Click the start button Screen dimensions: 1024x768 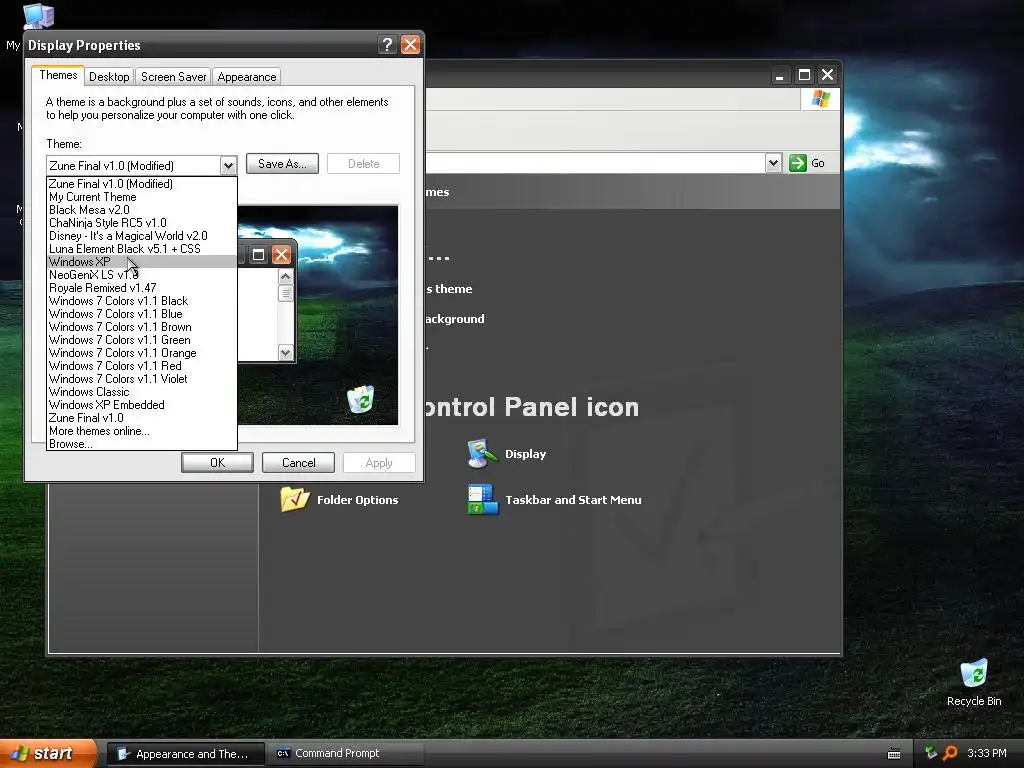(48, 754)
